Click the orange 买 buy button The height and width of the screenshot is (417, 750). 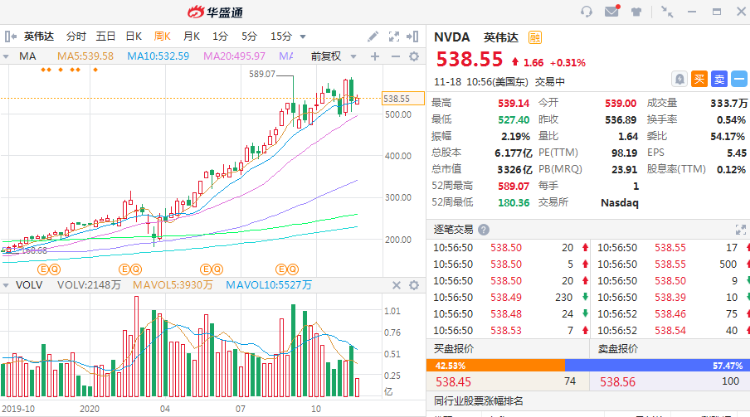click(699, 79)
